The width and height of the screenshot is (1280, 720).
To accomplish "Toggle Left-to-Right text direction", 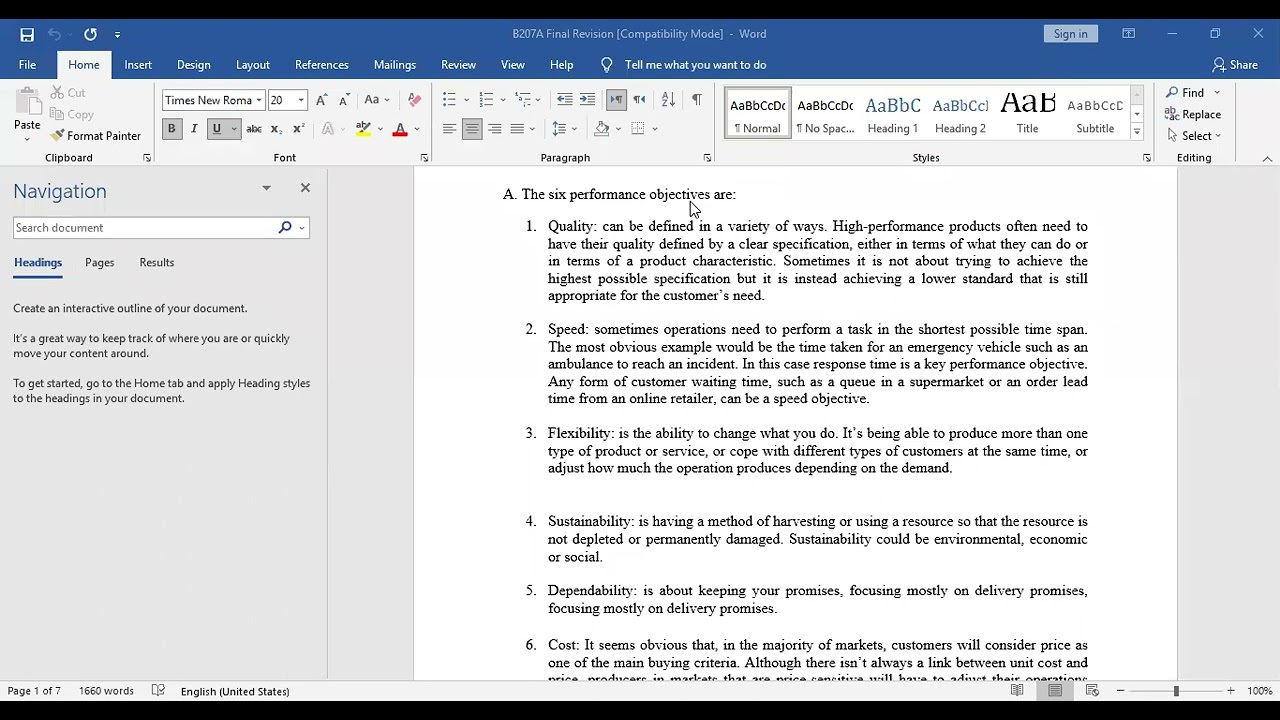I will tap(616, 100).
